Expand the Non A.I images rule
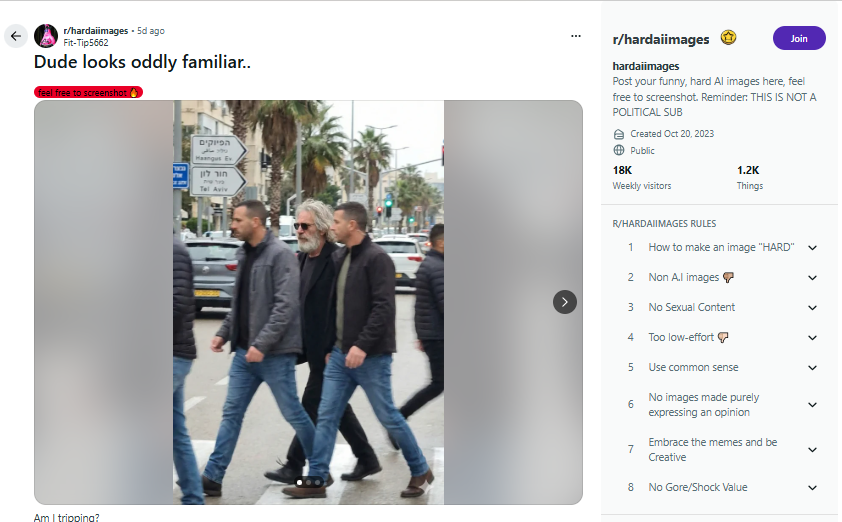Image resolution: width=842 pixels, height=522 pixels. tap(812, 278)
